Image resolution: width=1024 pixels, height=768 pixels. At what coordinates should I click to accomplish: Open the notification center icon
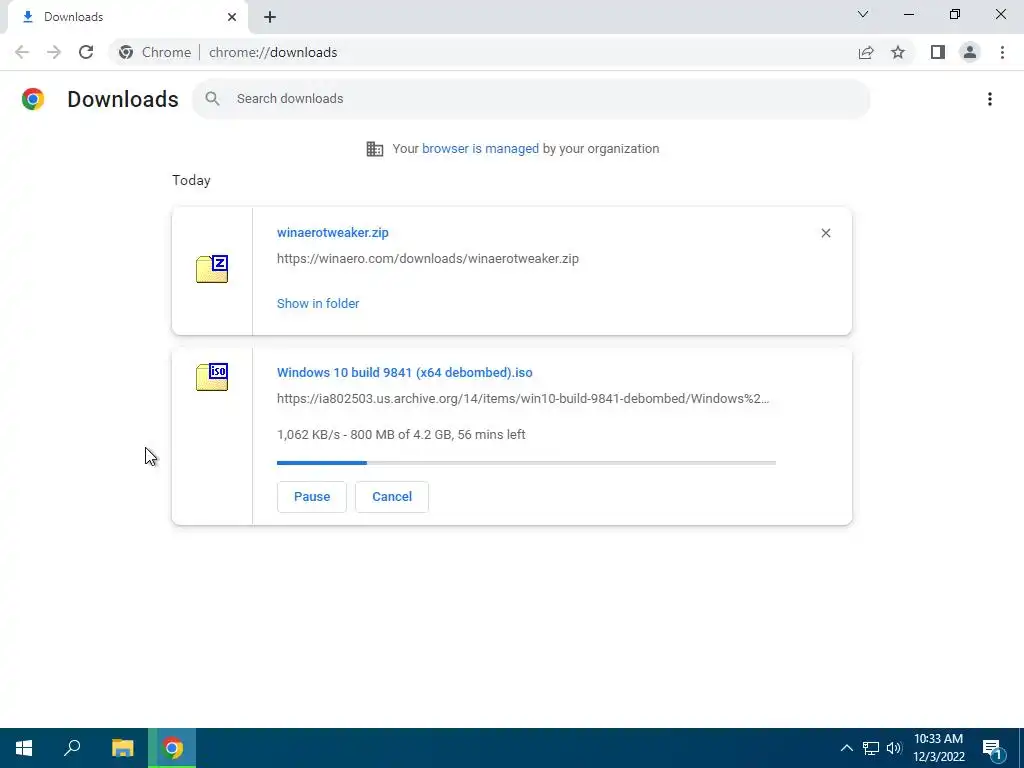(992, 748)
